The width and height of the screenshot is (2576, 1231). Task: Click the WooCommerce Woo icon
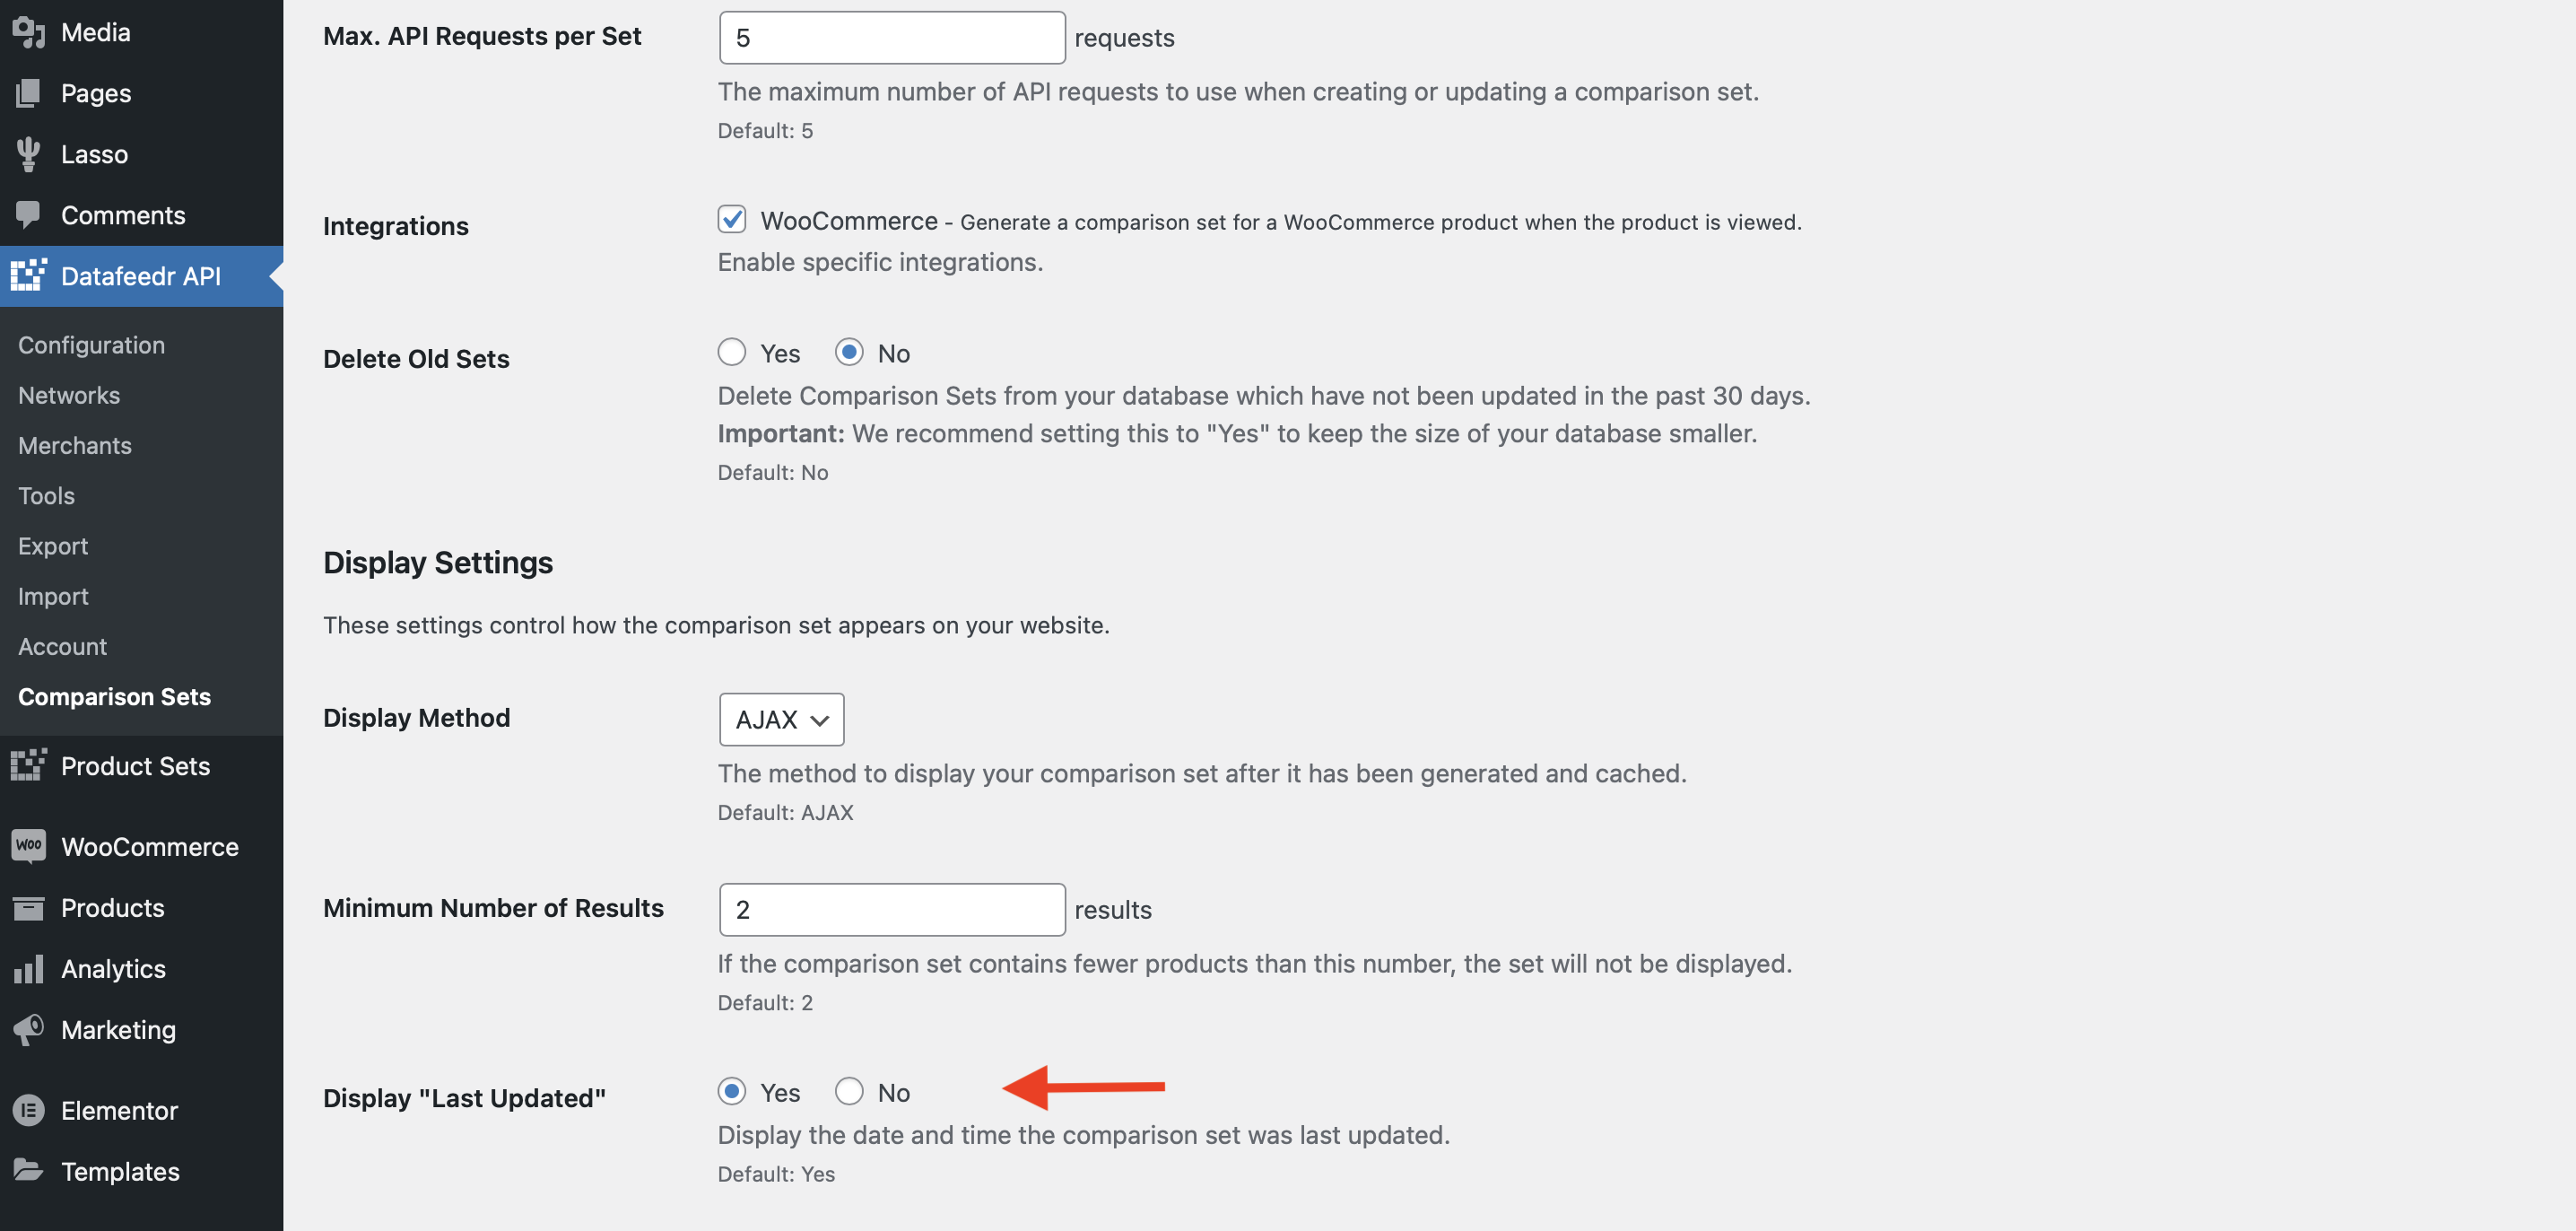pos(29,846)
